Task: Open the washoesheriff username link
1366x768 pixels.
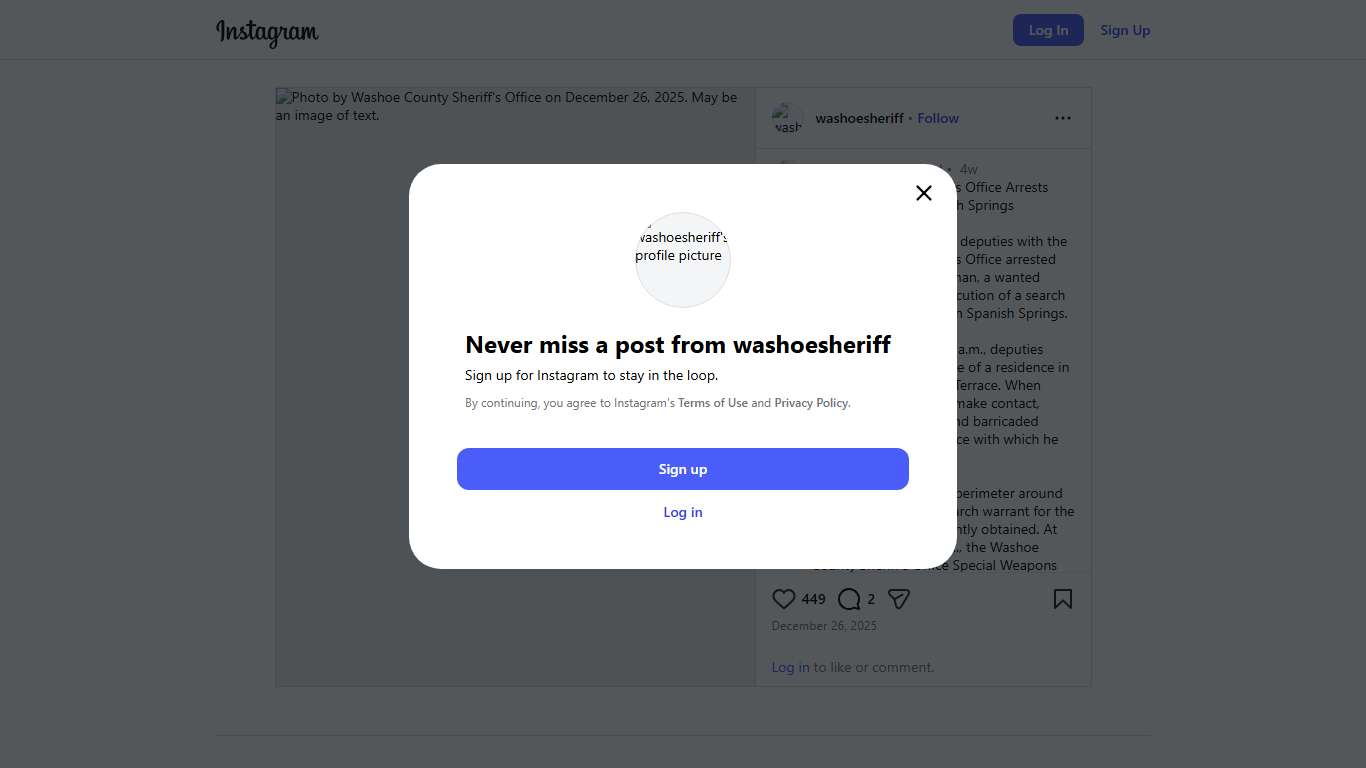Action: click(x=859, y=118)
